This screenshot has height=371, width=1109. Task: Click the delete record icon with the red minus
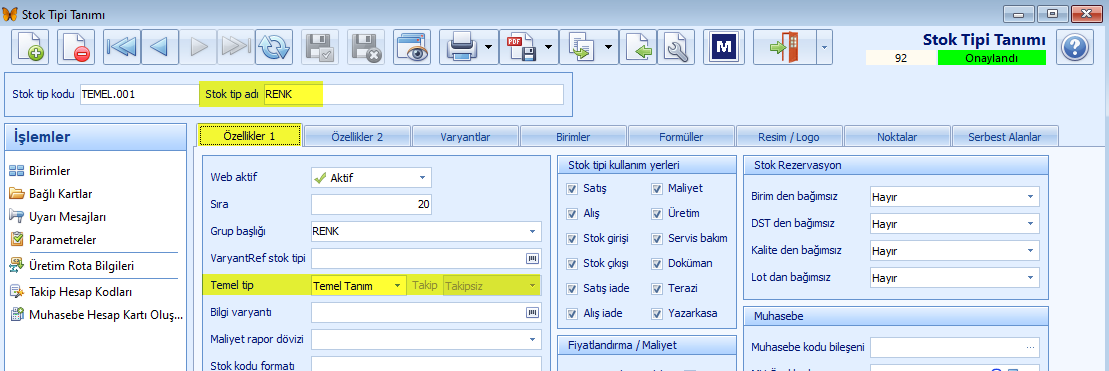pyautogui.click(x=75, y=48)
